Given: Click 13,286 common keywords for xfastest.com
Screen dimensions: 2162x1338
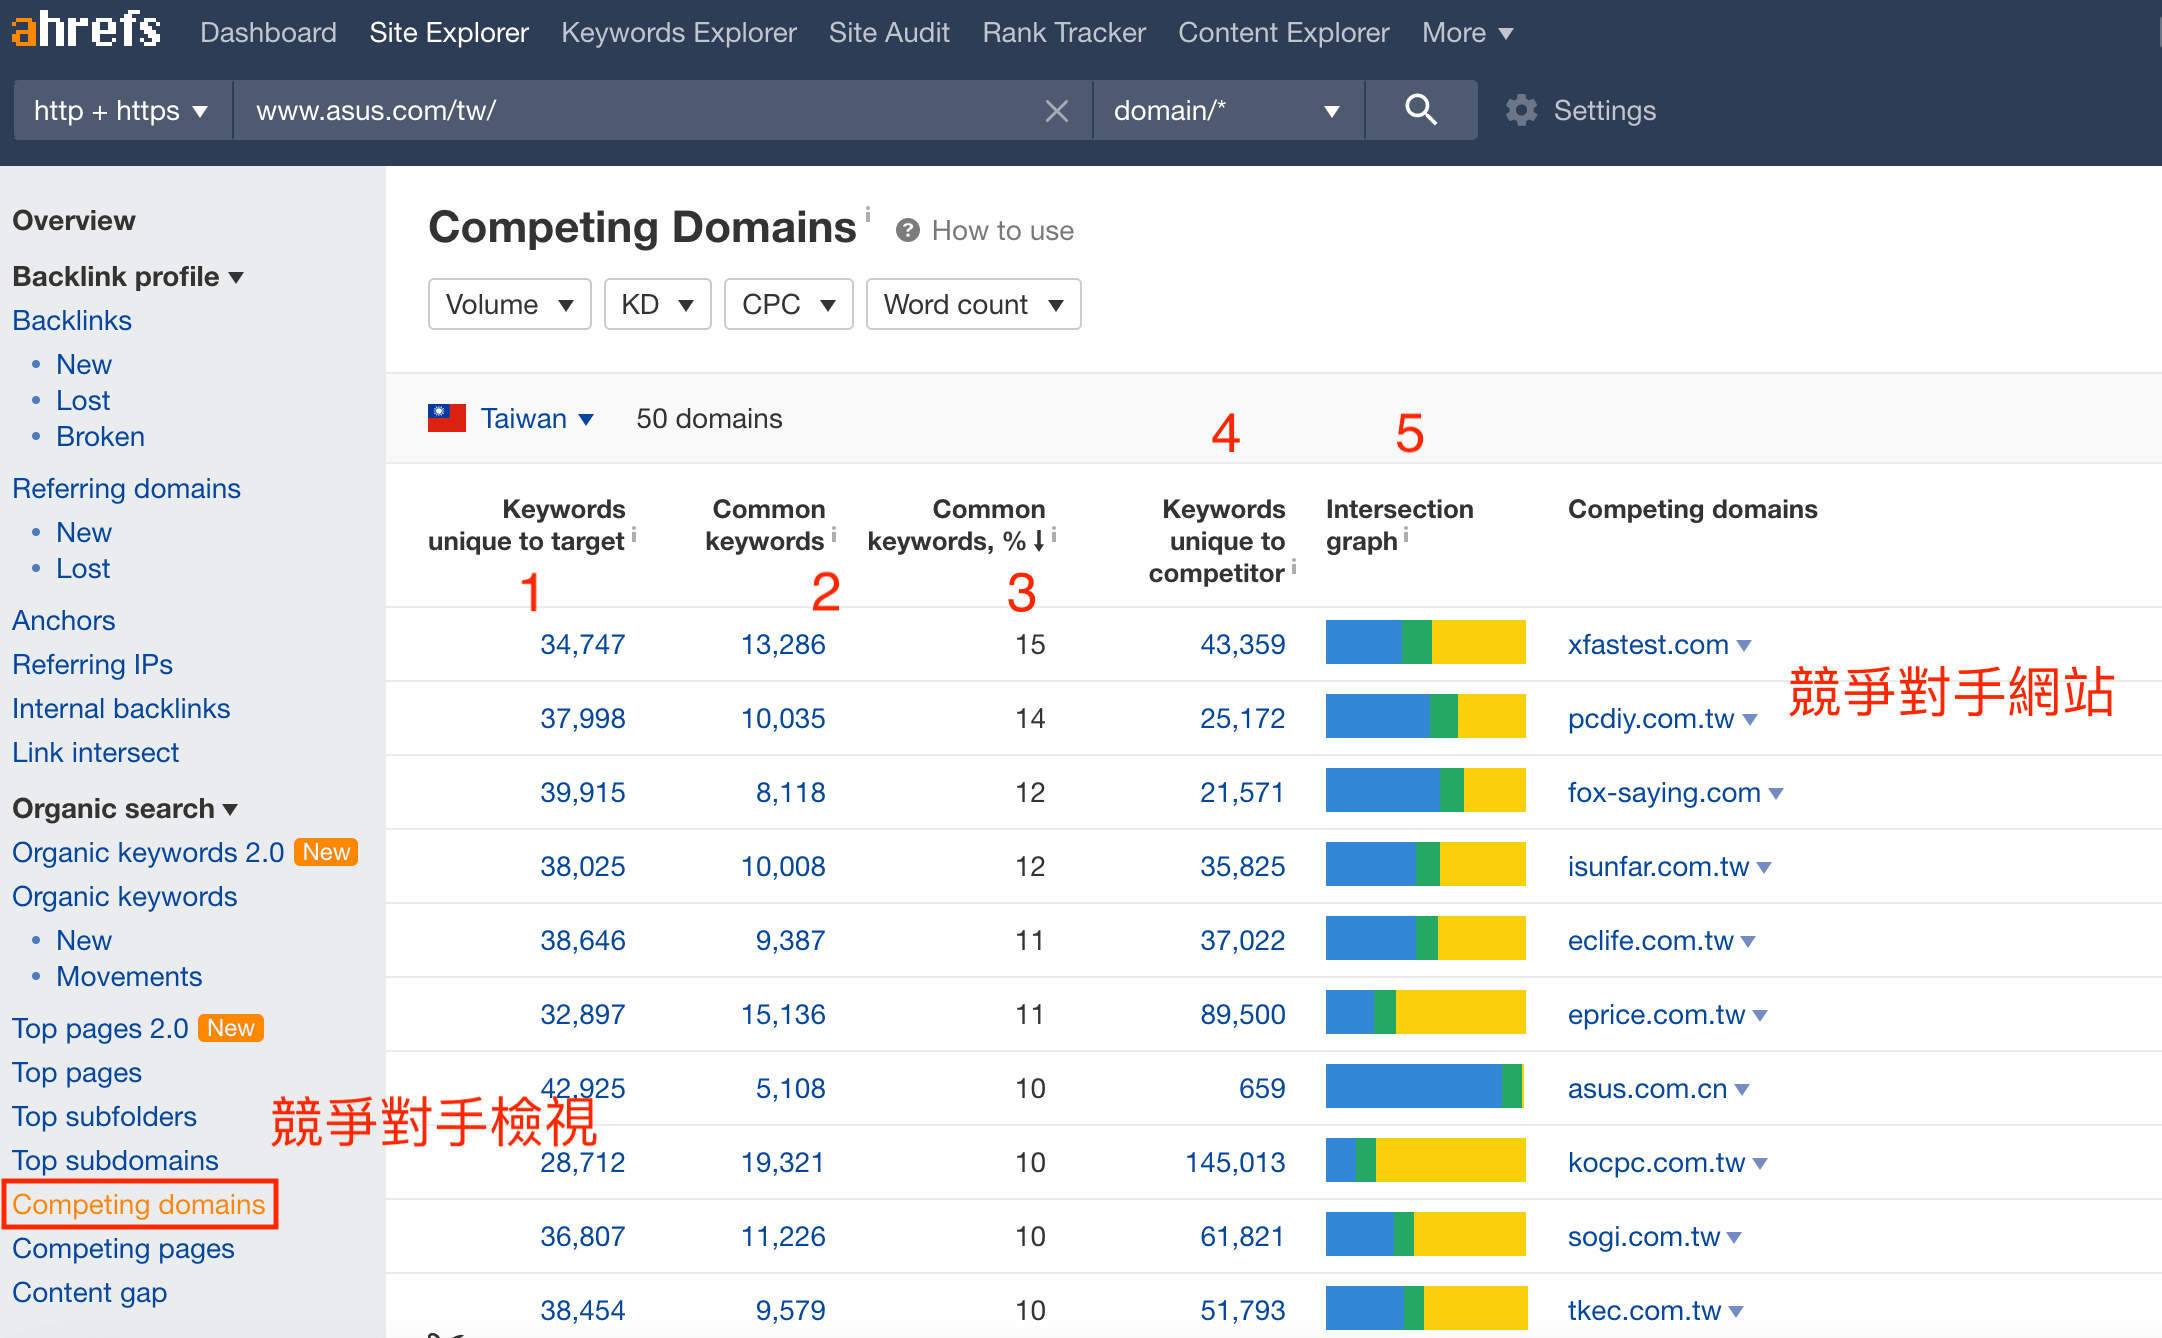Looking at the screenshot, I should [x=783, y=644].
